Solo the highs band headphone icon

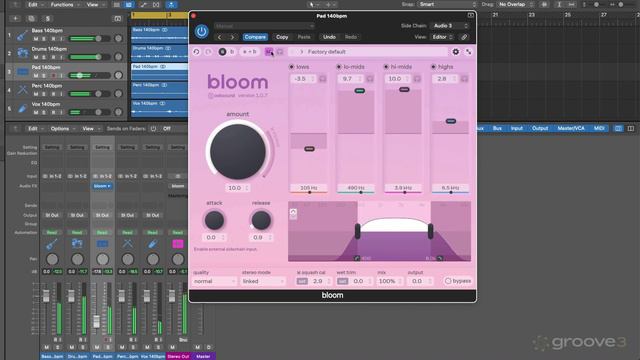464,78
